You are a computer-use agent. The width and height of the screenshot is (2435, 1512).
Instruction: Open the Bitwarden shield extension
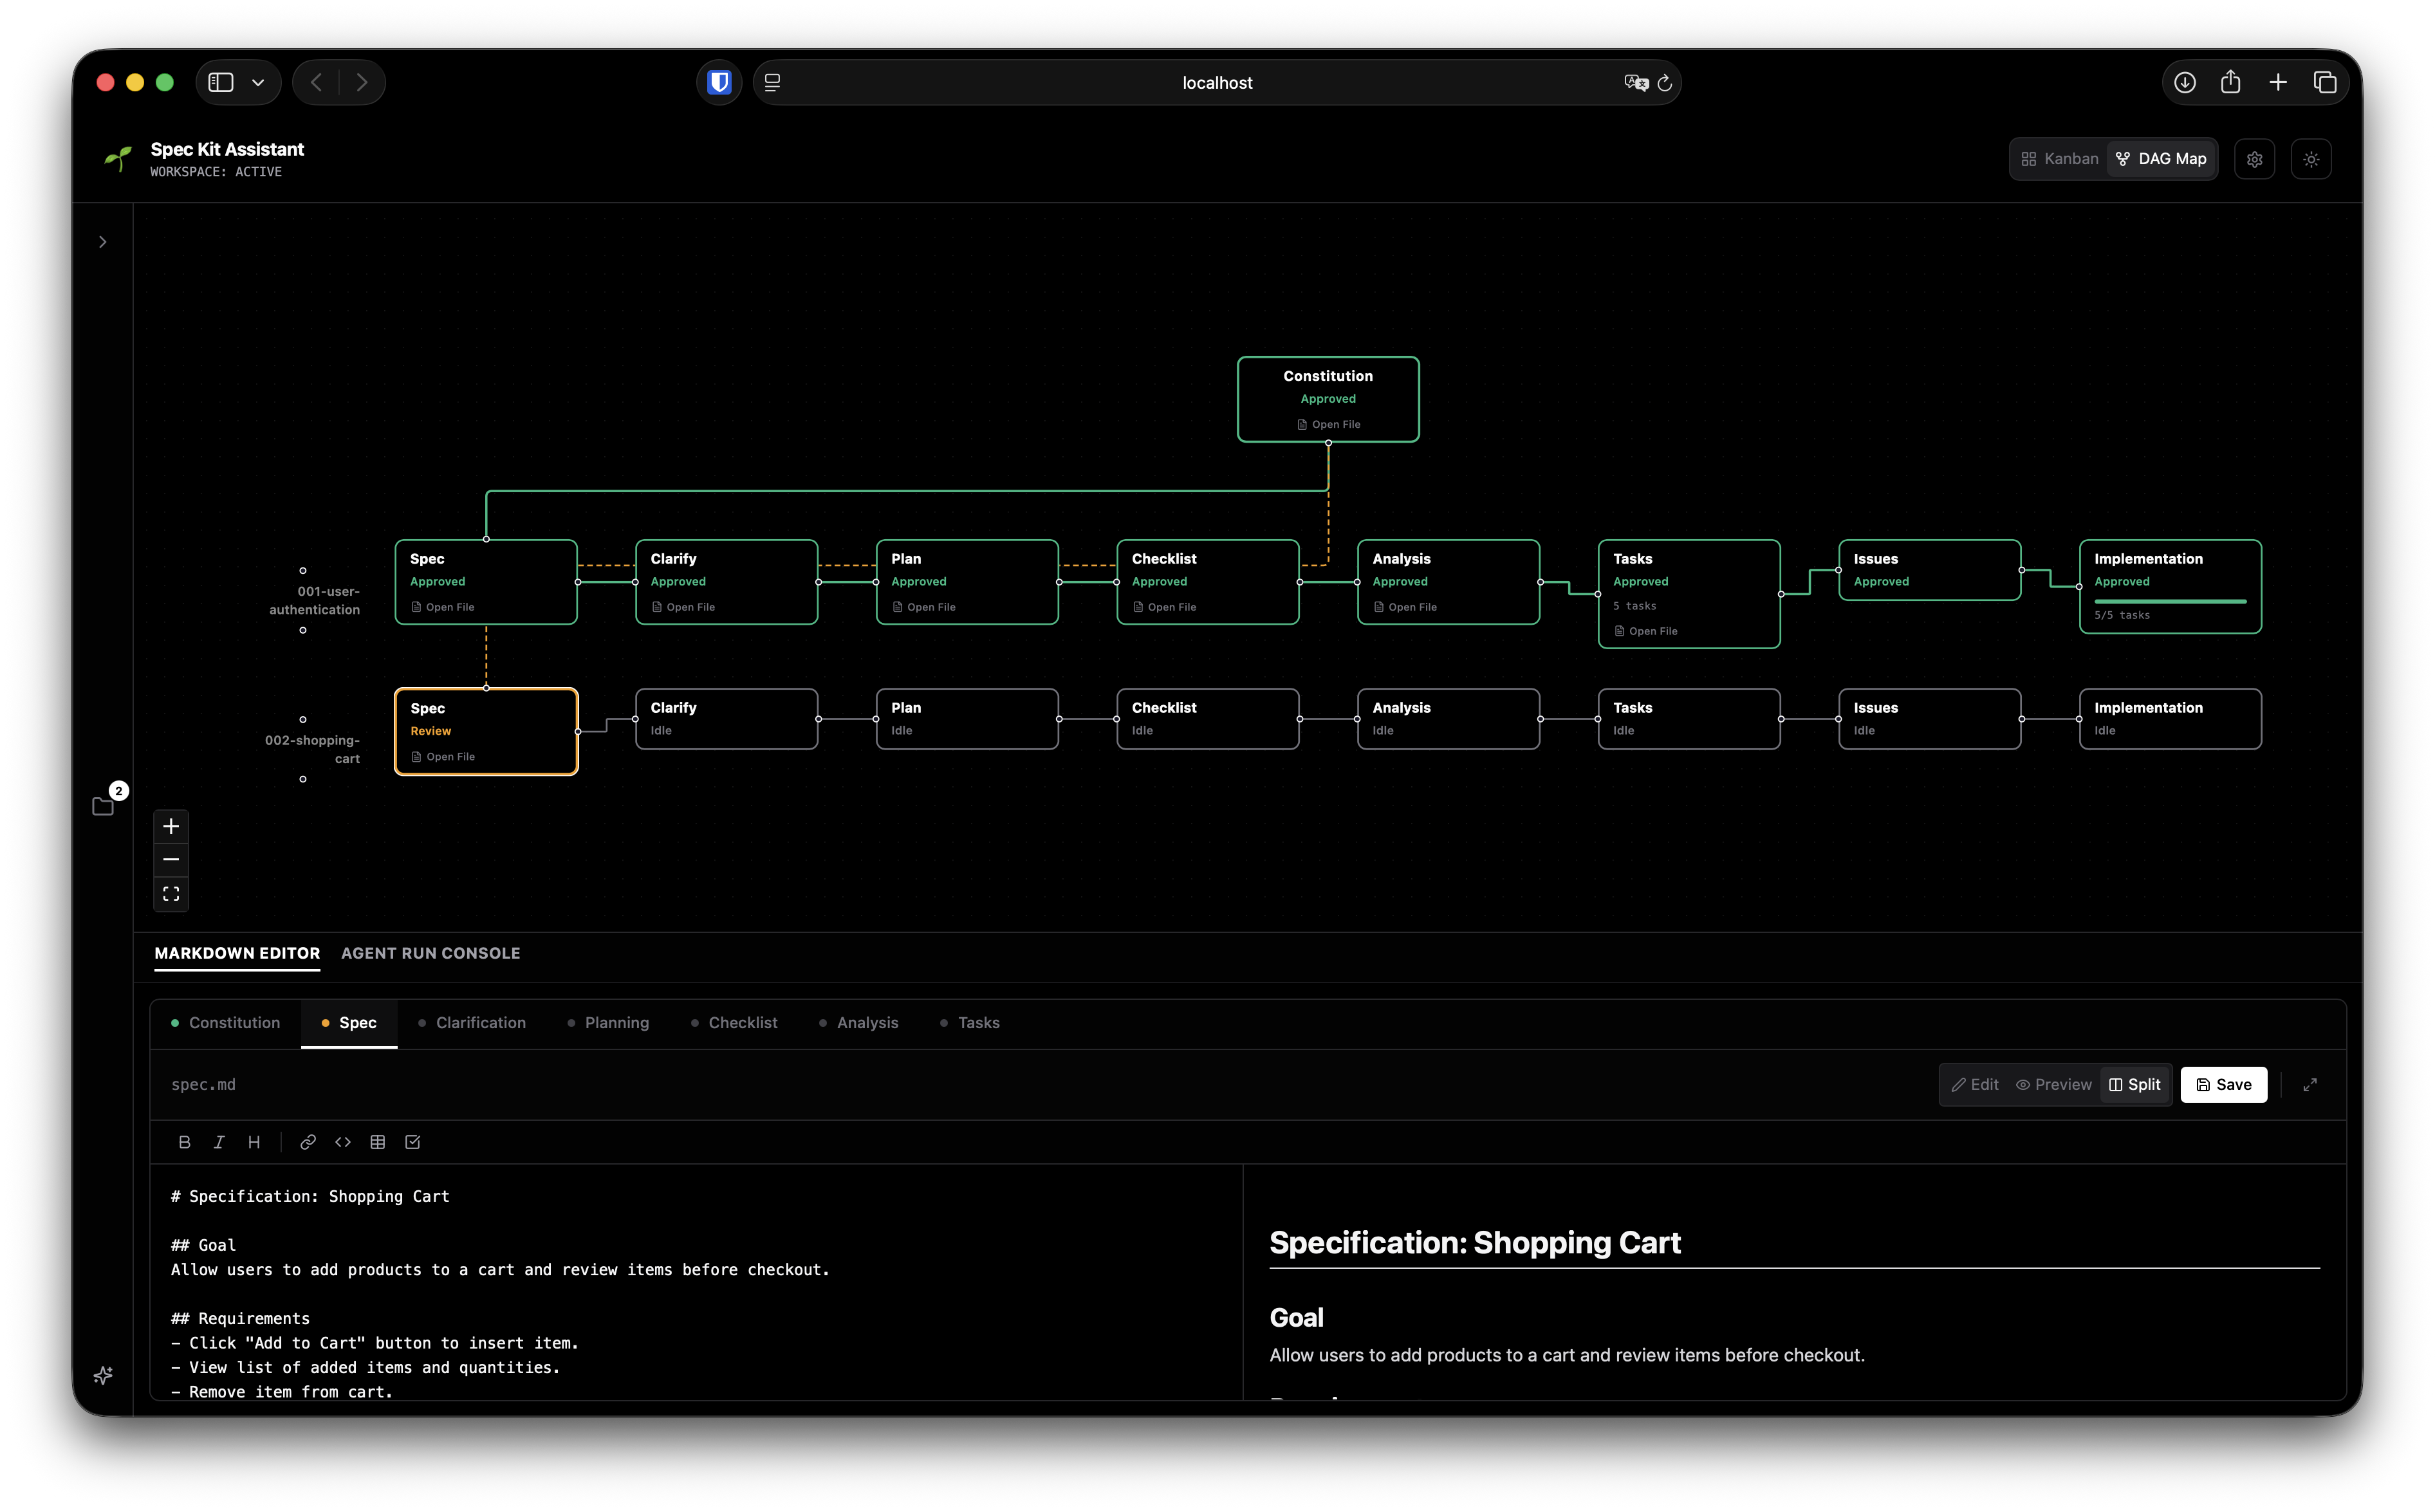(719, 82)
